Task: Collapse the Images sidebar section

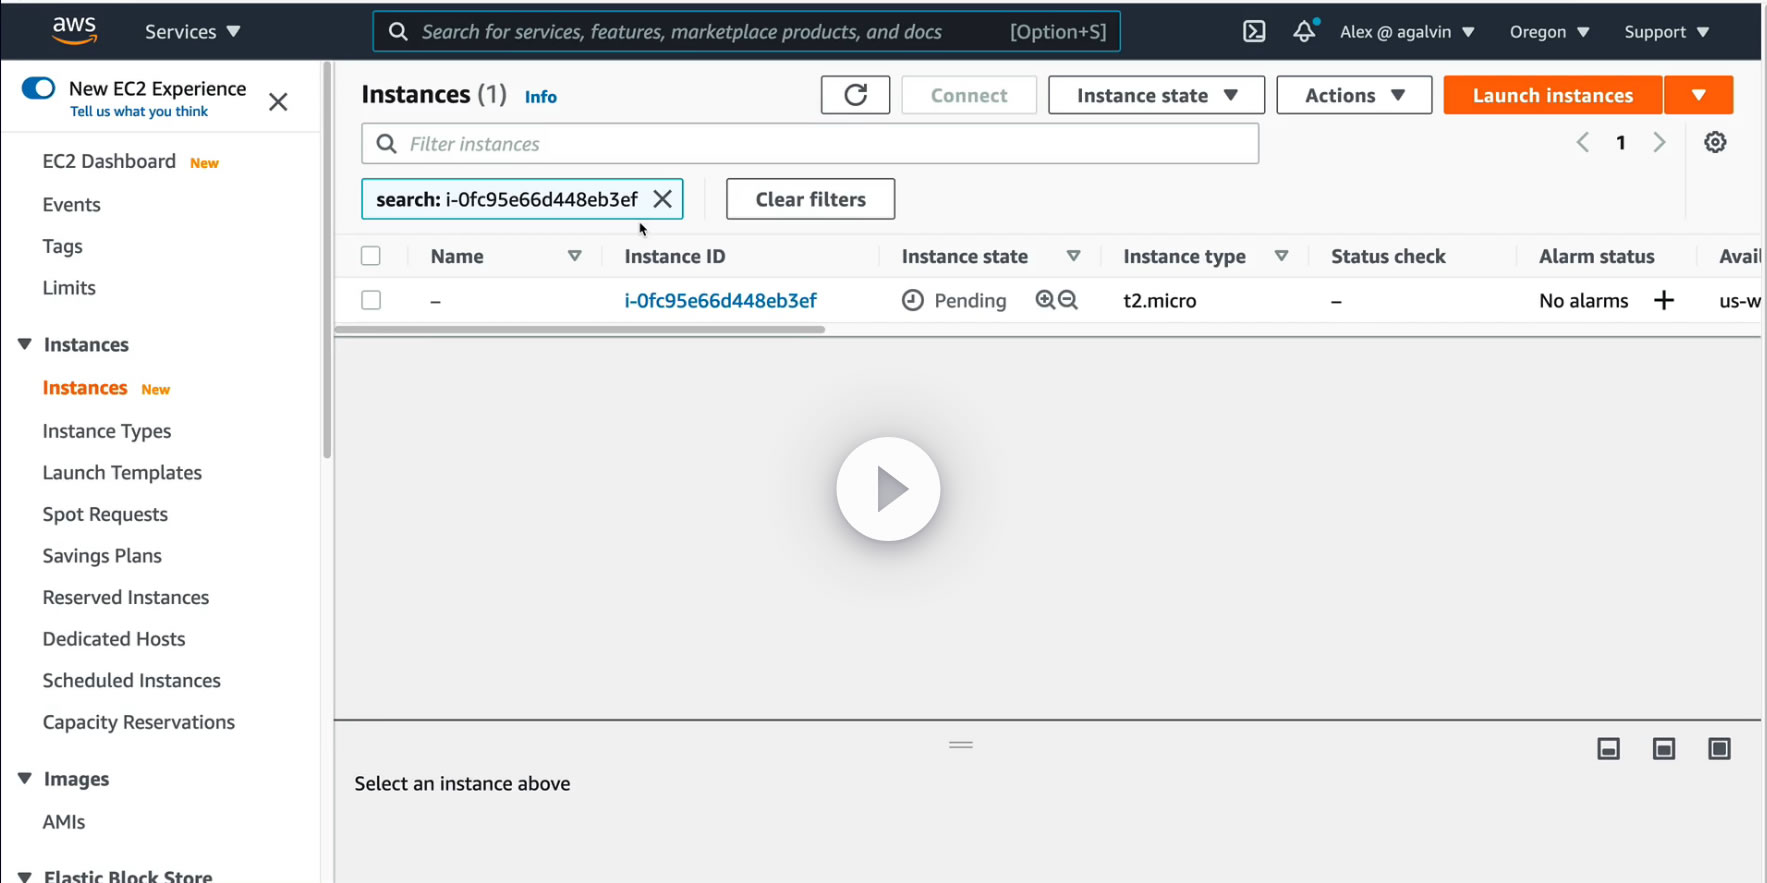Action: coord(25,779)
